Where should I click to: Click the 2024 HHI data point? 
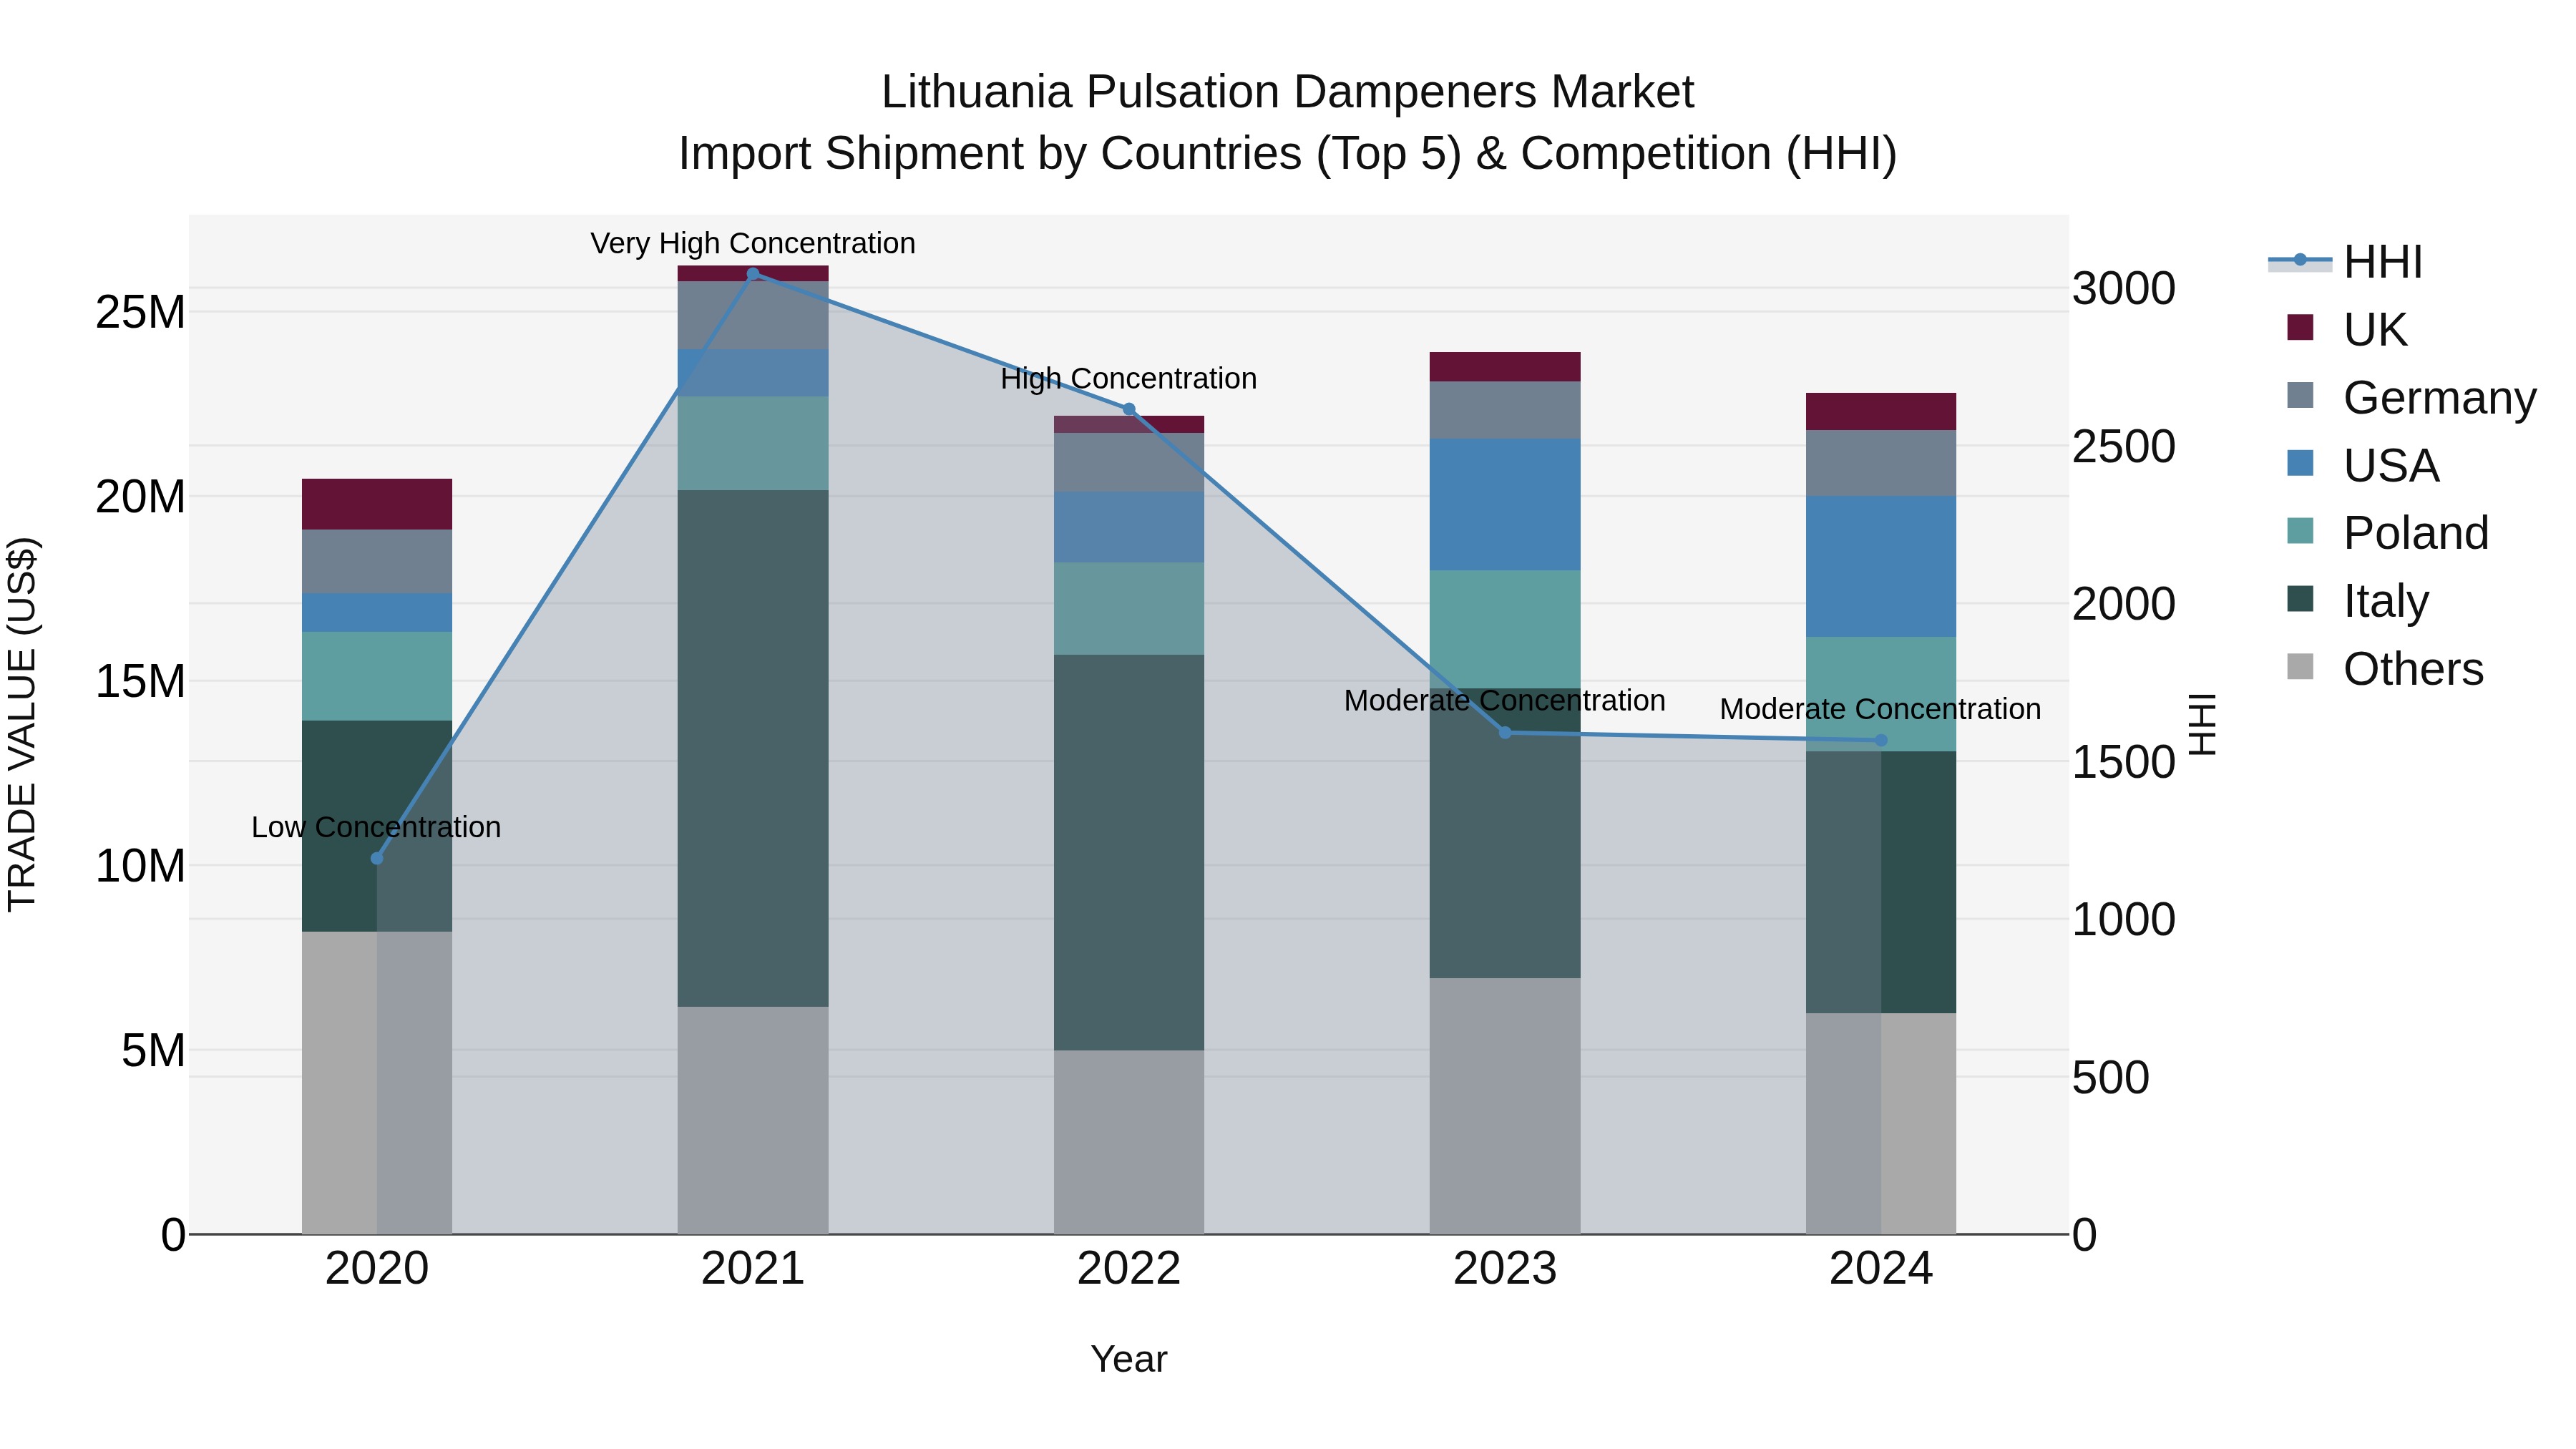1881,740
